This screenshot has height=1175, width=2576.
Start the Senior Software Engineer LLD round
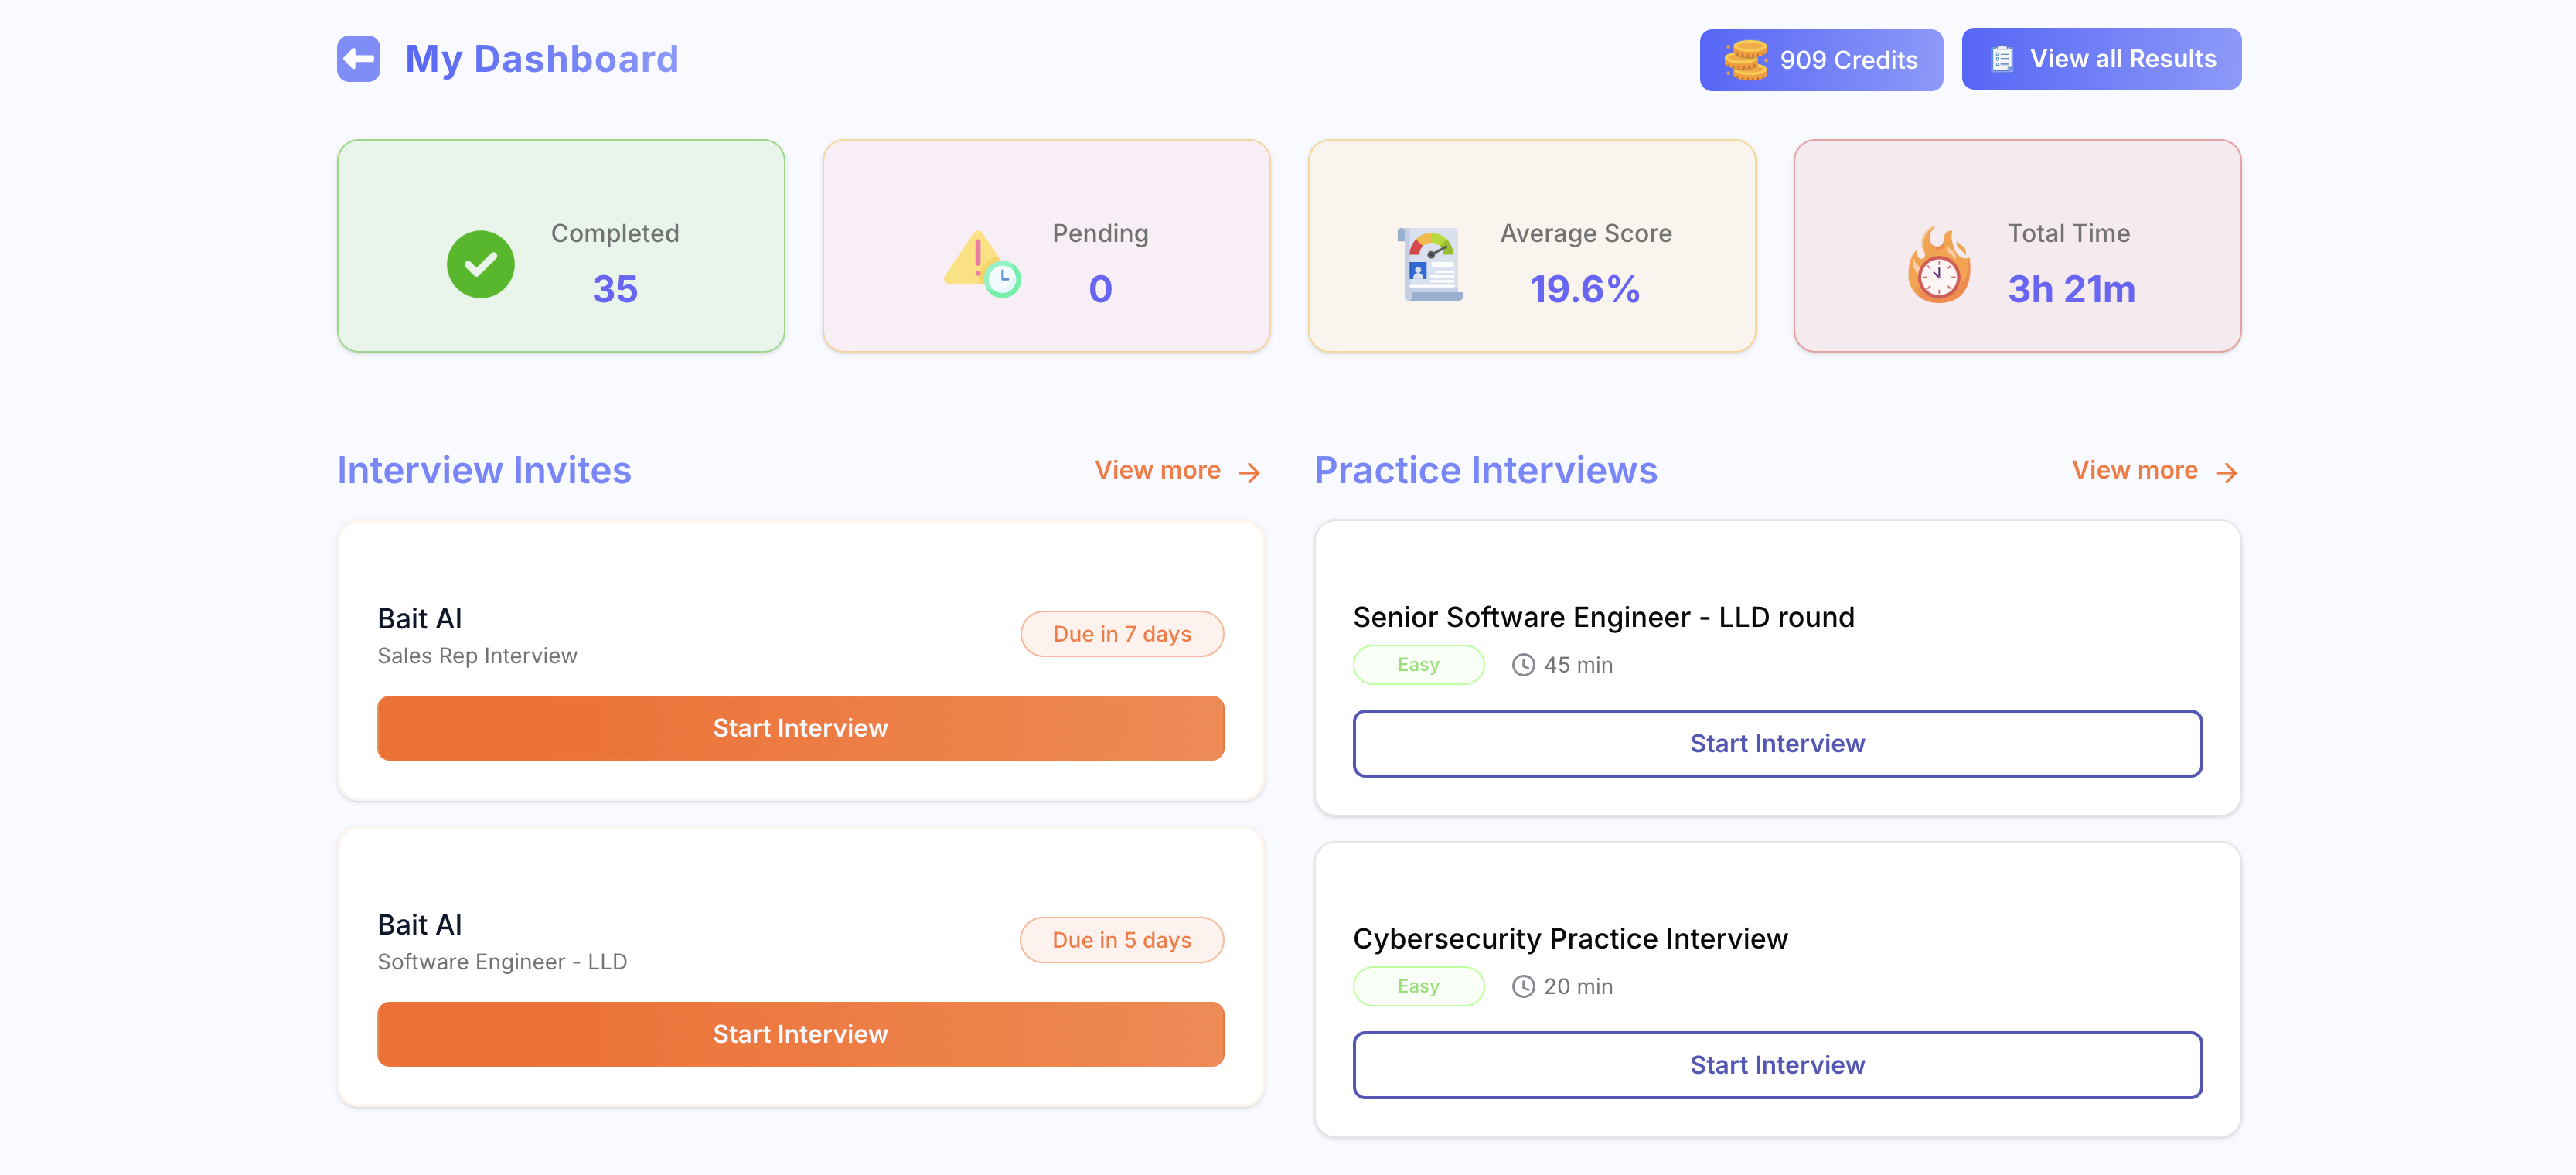point(1777,743)
